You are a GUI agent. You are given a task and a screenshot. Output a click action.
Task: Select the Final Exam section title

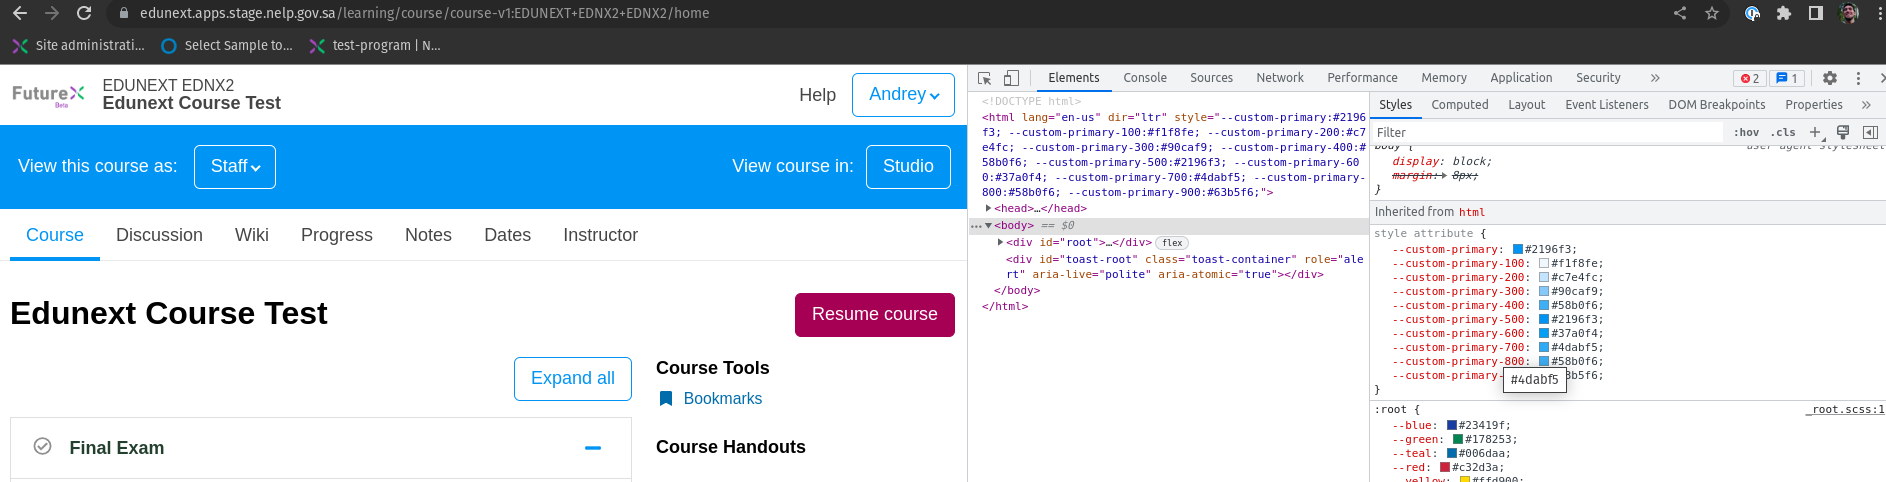[117, 448]
